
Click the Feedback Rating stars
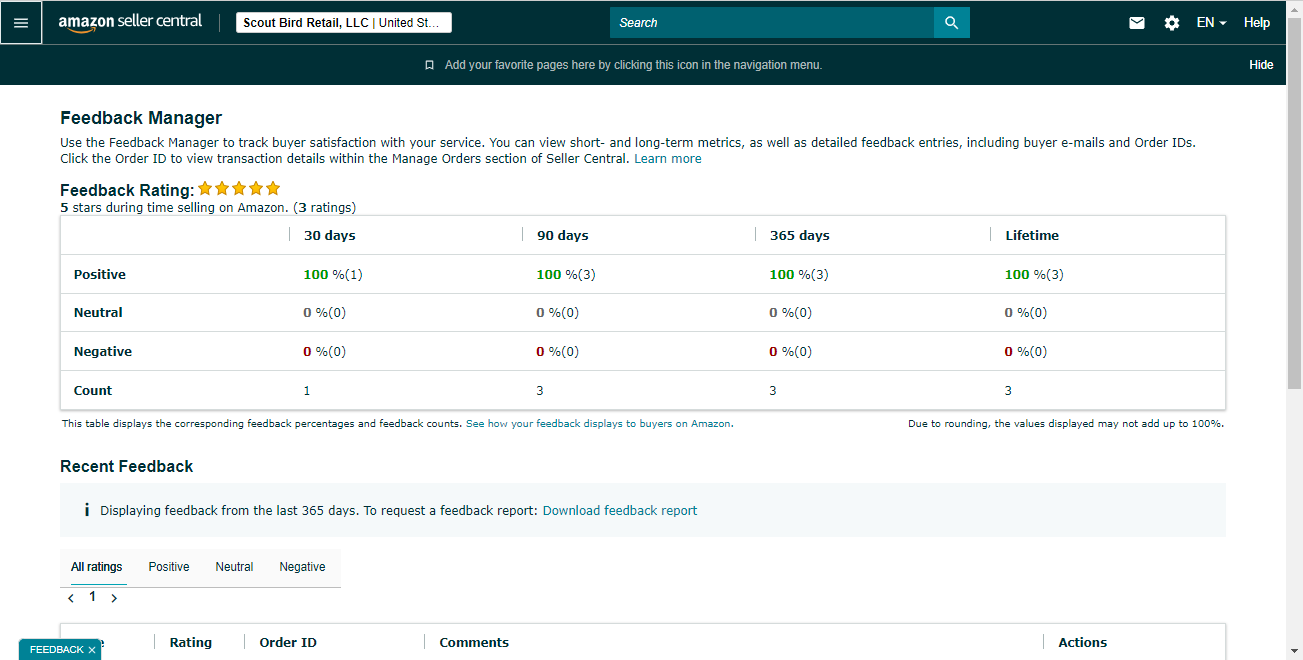(239, 188)
